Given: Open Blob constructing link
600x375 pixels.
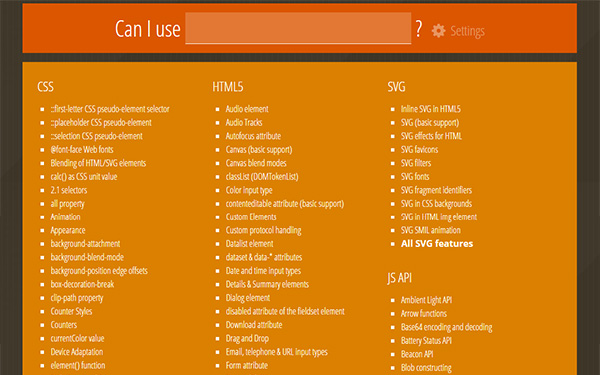Looking at the screenshot, I should (426, 368).
